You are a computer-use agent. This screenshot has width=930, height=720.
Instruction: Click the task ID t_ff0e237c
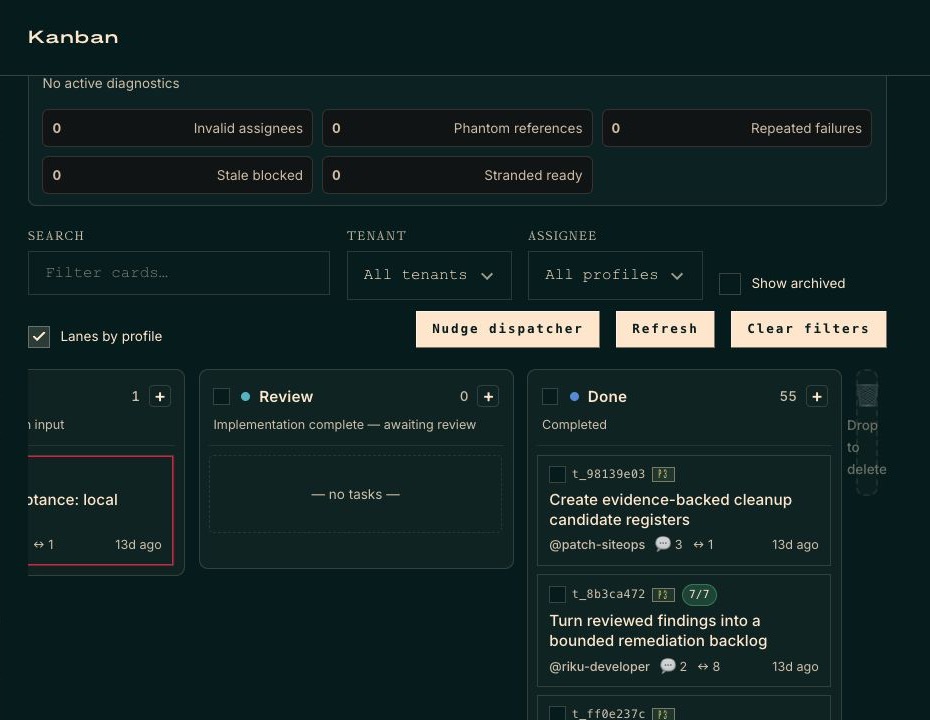tap(608, 714)
